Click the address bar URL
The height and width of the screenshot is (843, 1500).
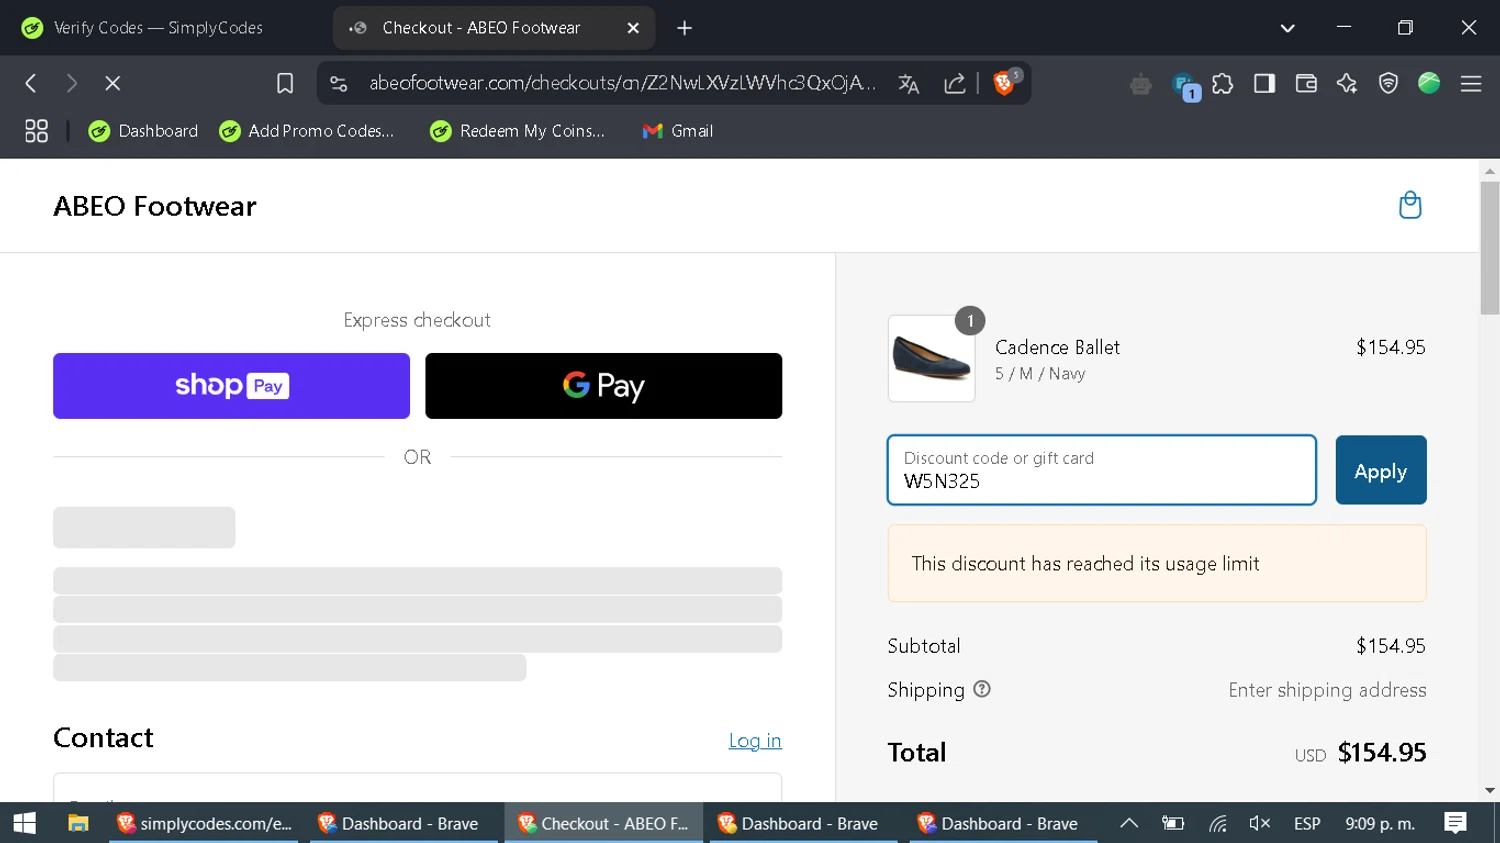[622, 83]
